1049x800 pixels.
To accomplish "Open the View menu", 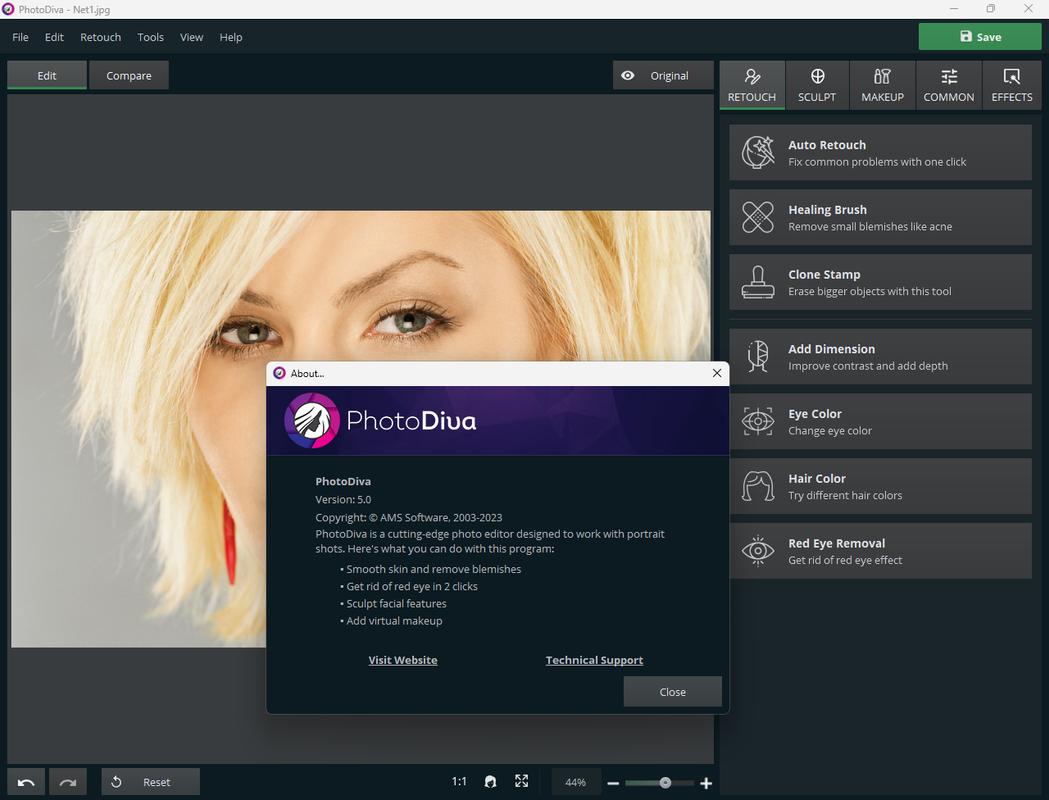I will (x=191, y=37).
